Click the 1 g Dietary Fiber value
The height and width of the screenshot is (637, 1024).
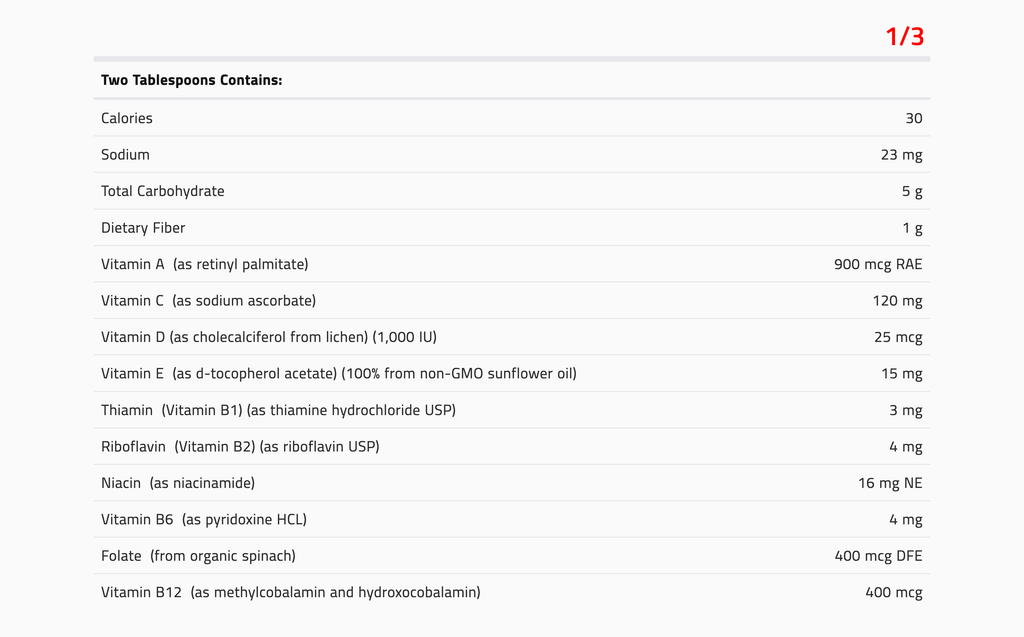click(912, 228)
